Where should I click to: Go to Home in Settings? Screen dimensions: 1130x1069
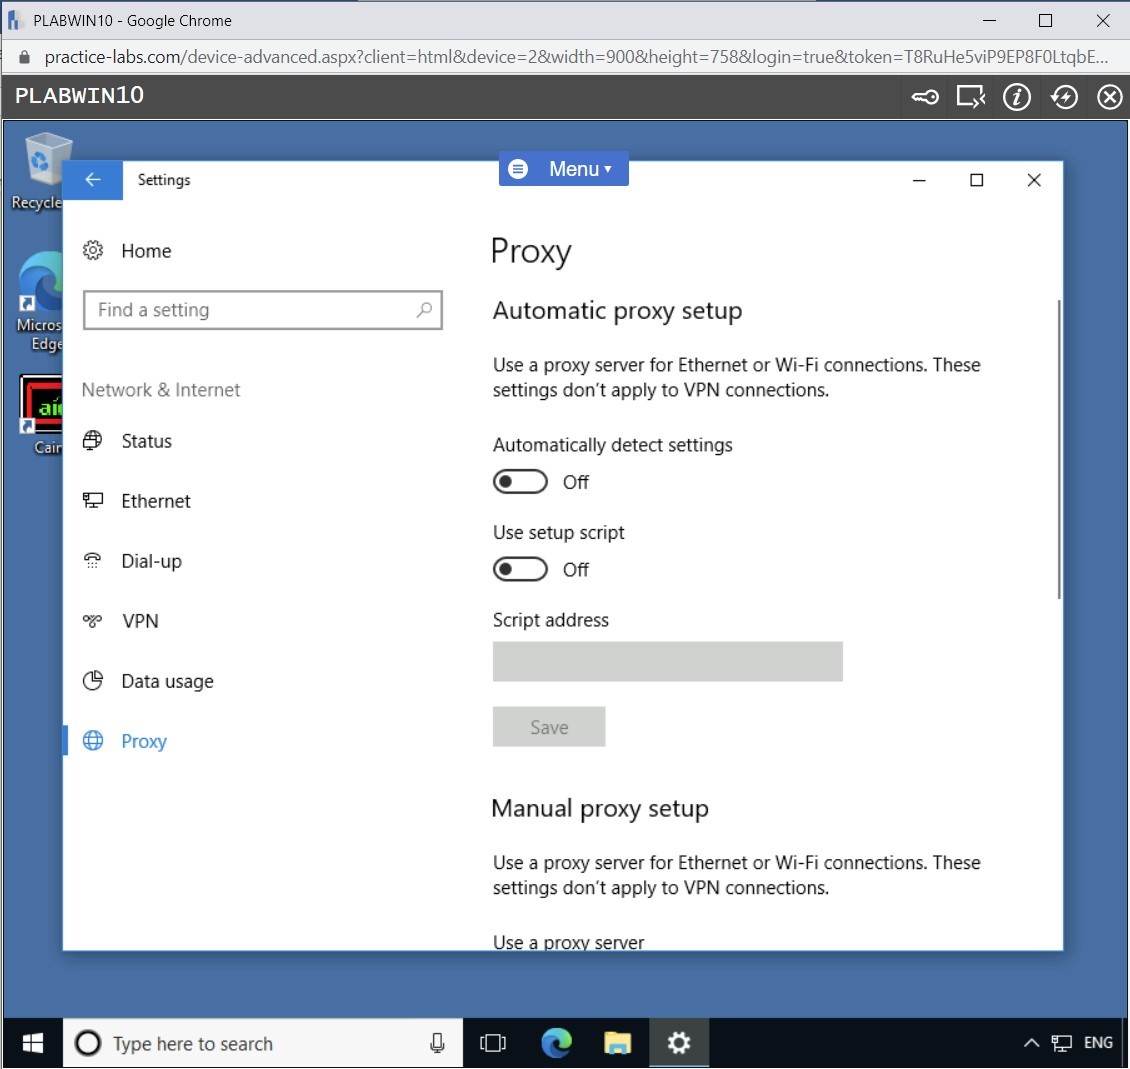coord(145,250)
